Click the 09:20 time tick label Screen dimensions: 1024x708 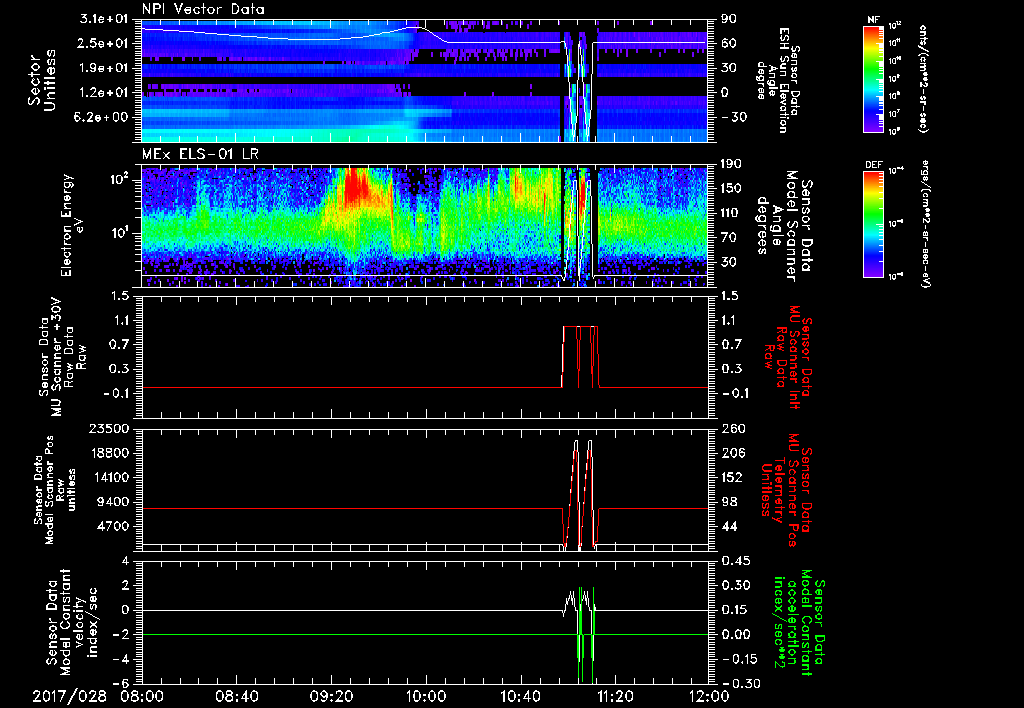point(331,696)
